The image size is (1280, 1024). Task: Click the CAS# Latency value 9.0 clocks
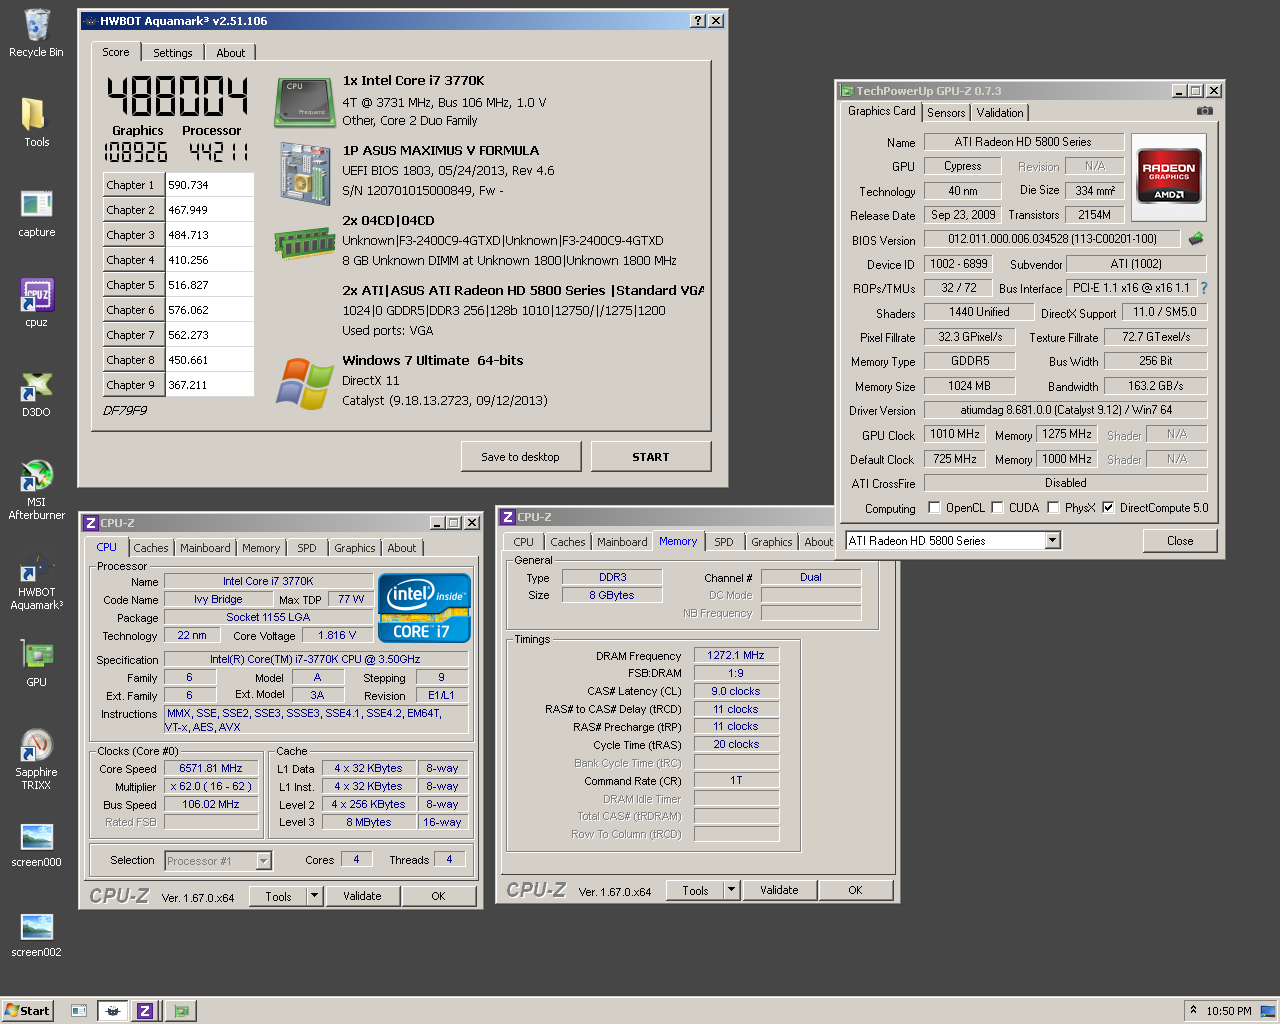736,691
